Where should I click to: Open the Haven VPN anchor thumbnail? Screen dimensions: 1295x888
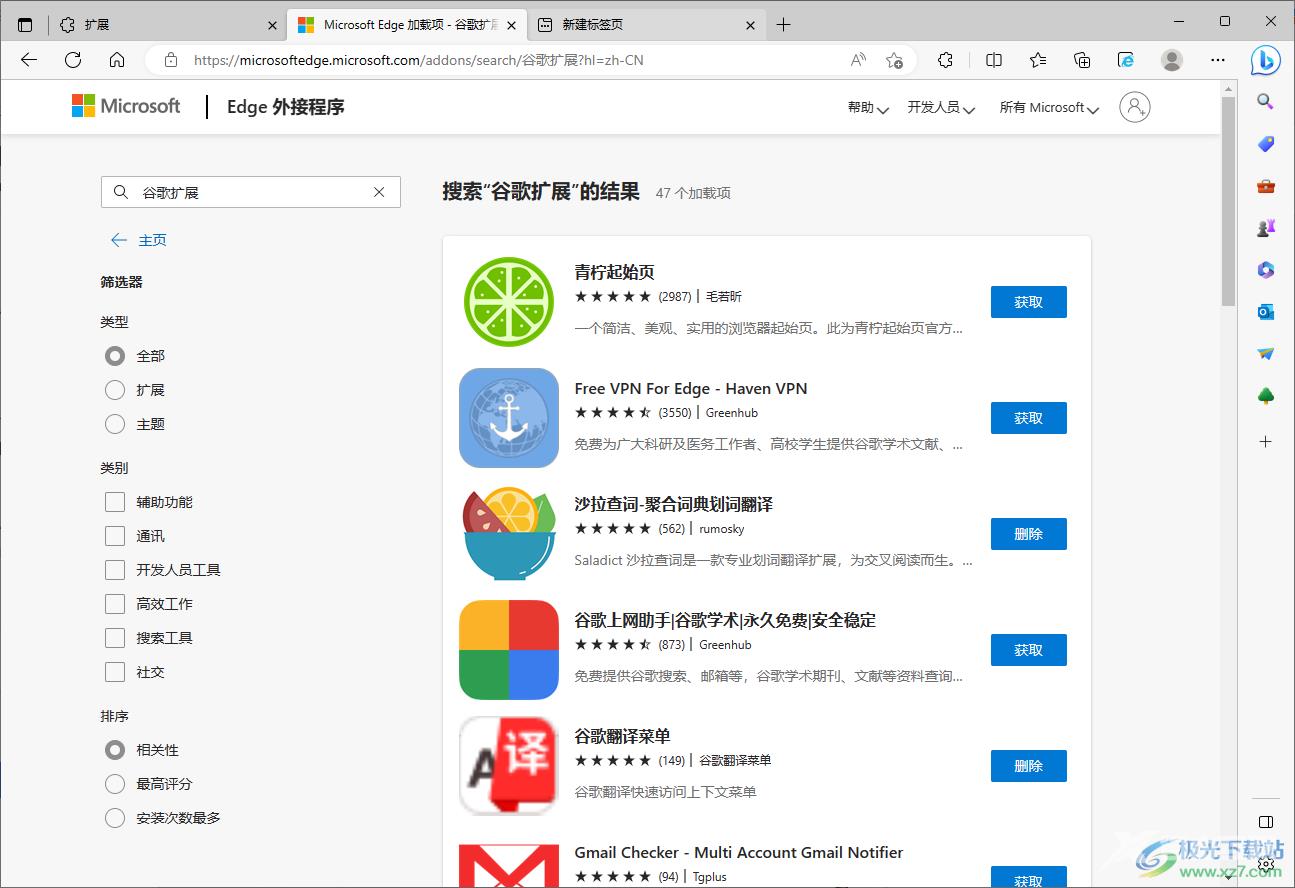click(x=509, y=418)
